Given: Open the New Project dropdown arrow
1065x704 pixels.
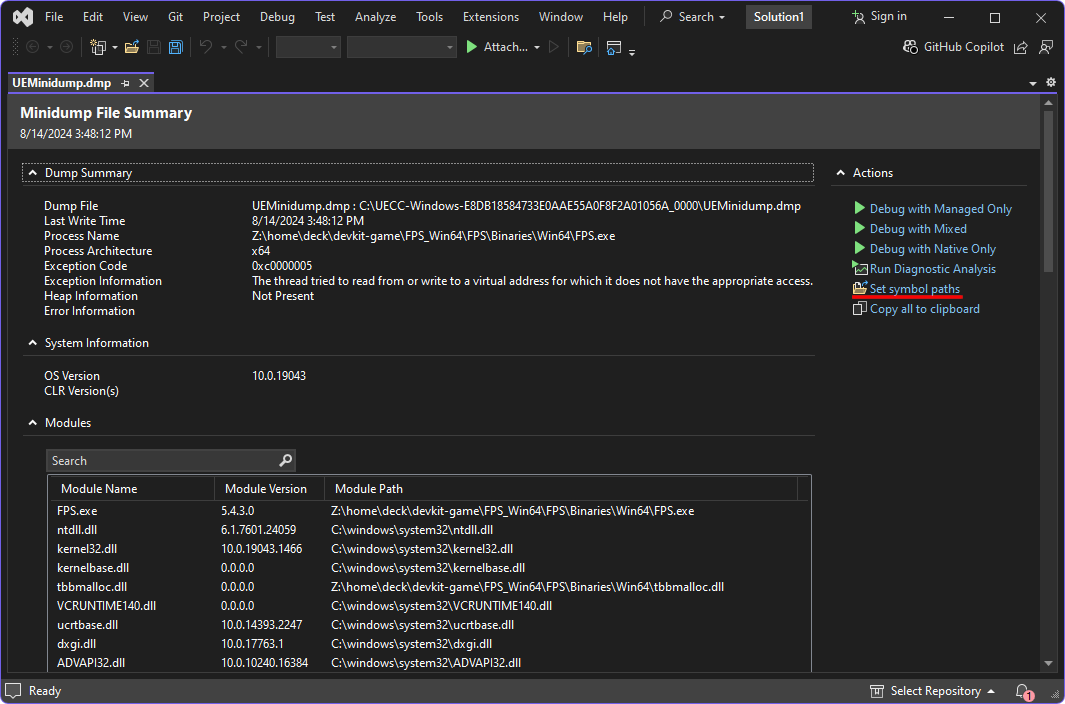Looking at the screenshot, I should coord(115,48).
